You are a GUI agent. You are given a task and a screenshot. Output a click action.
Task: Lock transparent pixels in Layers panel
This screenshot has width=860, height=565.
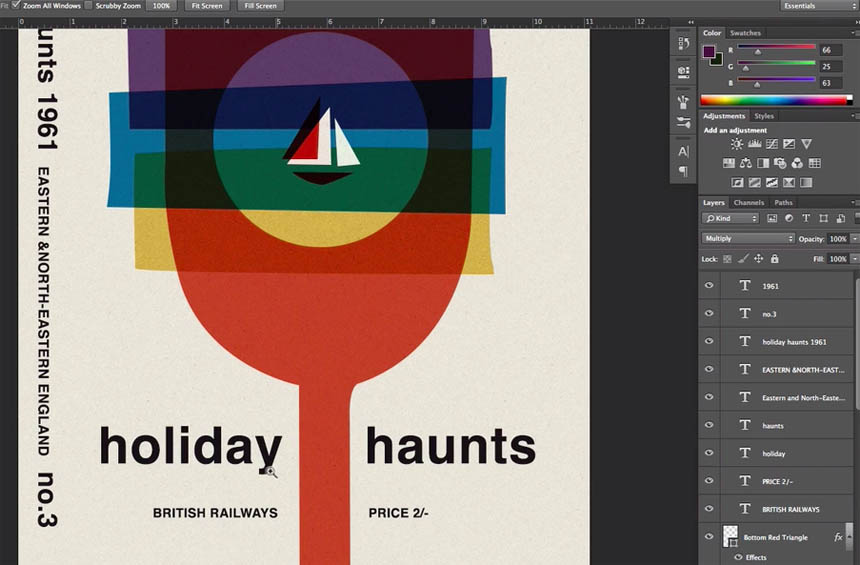tap(727, 259)
